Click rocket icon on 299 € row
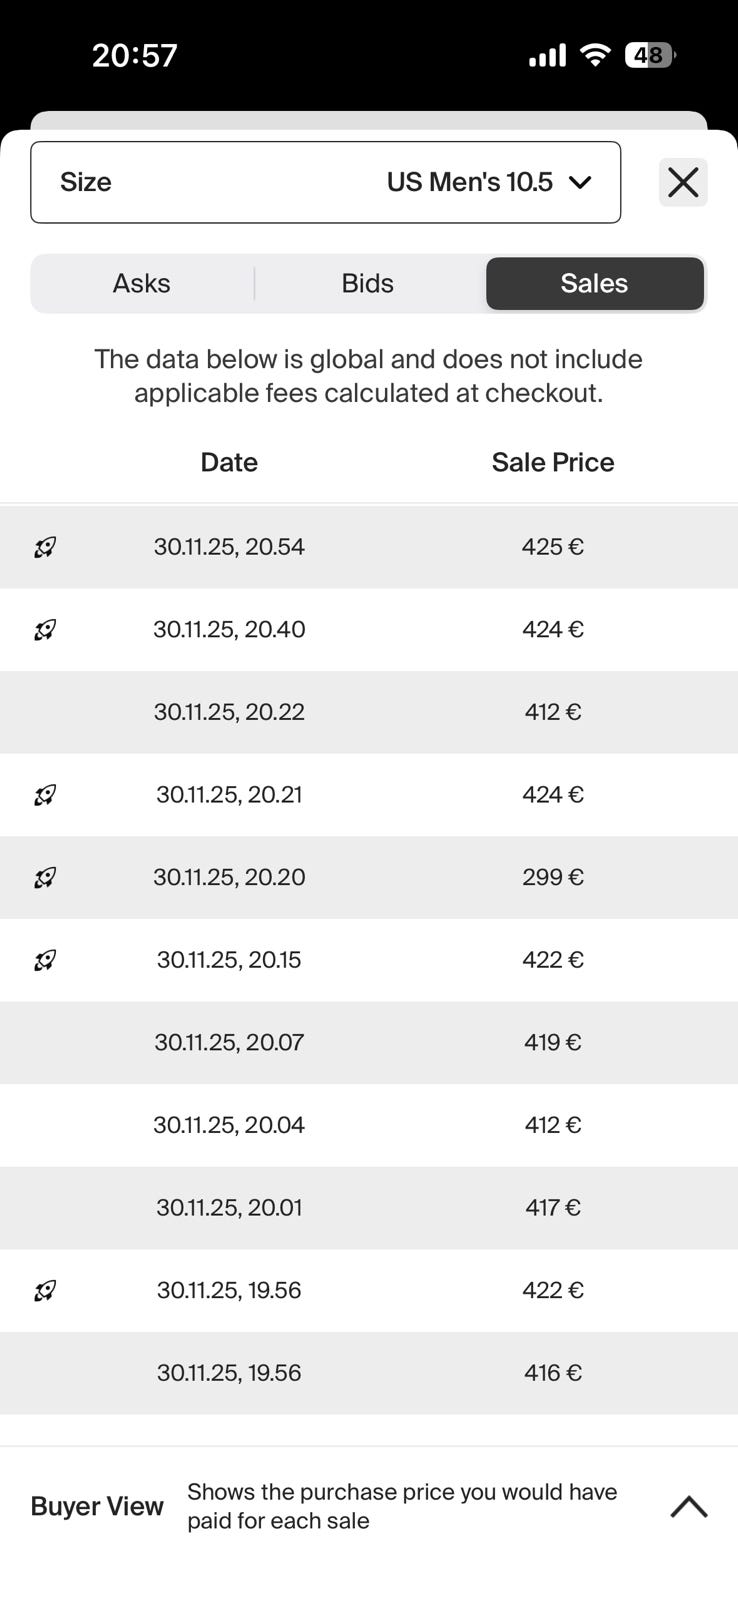 pos(45,878)
